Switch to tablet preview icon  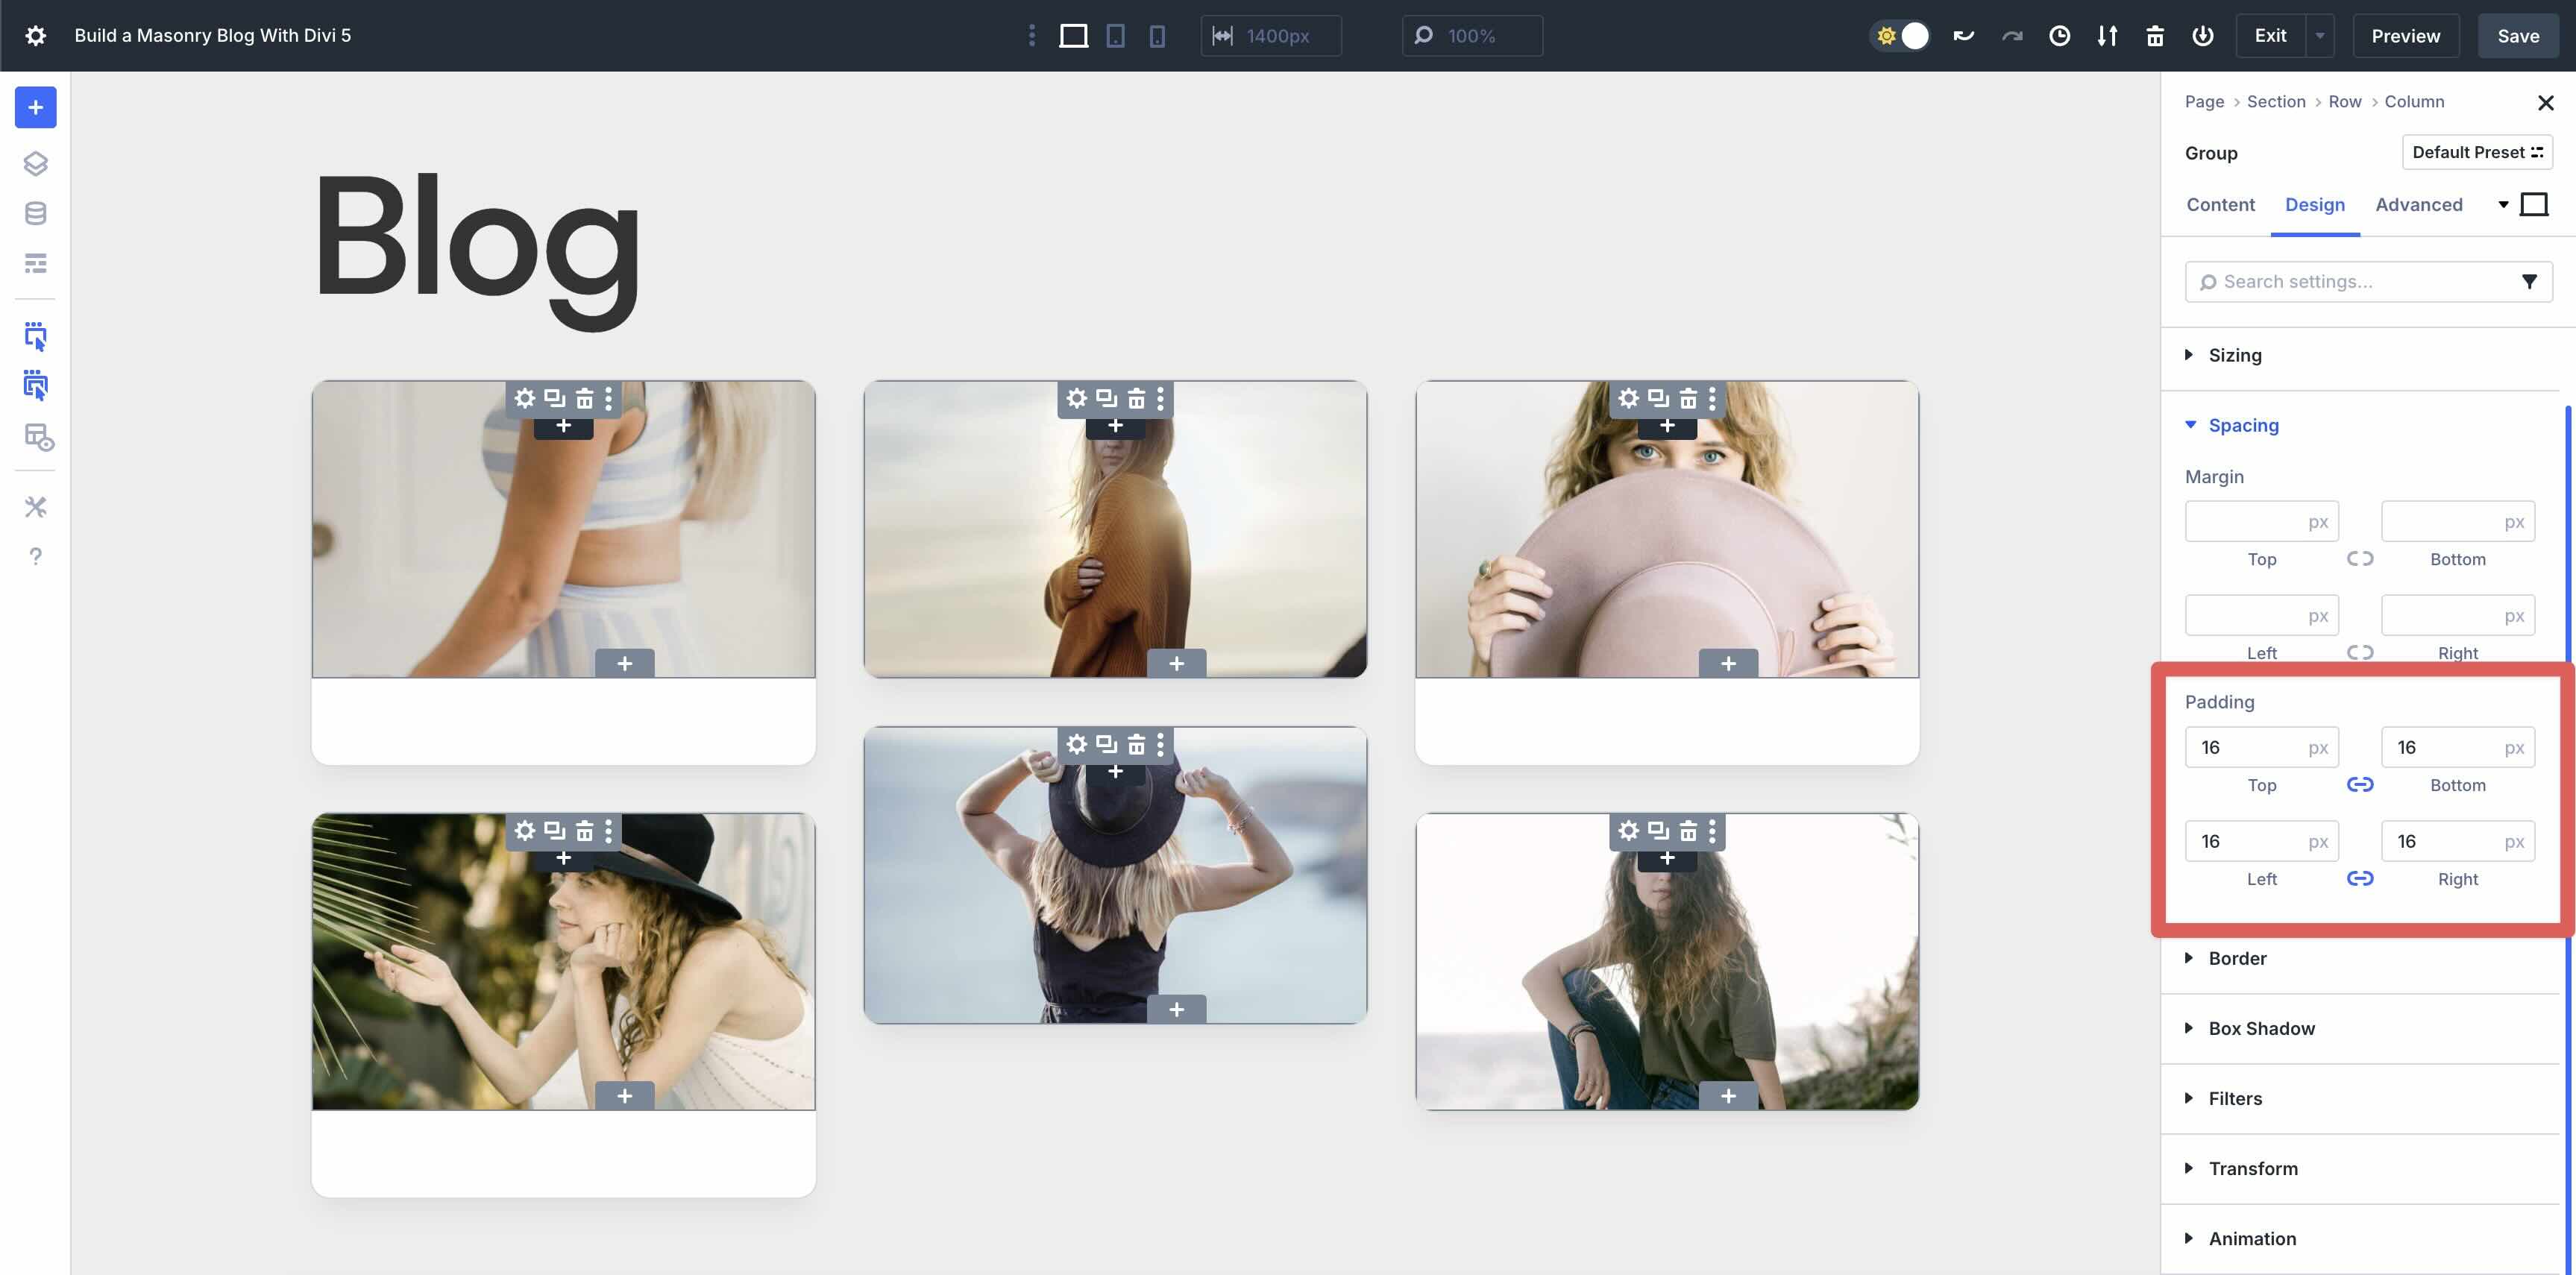tap(1115, 35)
